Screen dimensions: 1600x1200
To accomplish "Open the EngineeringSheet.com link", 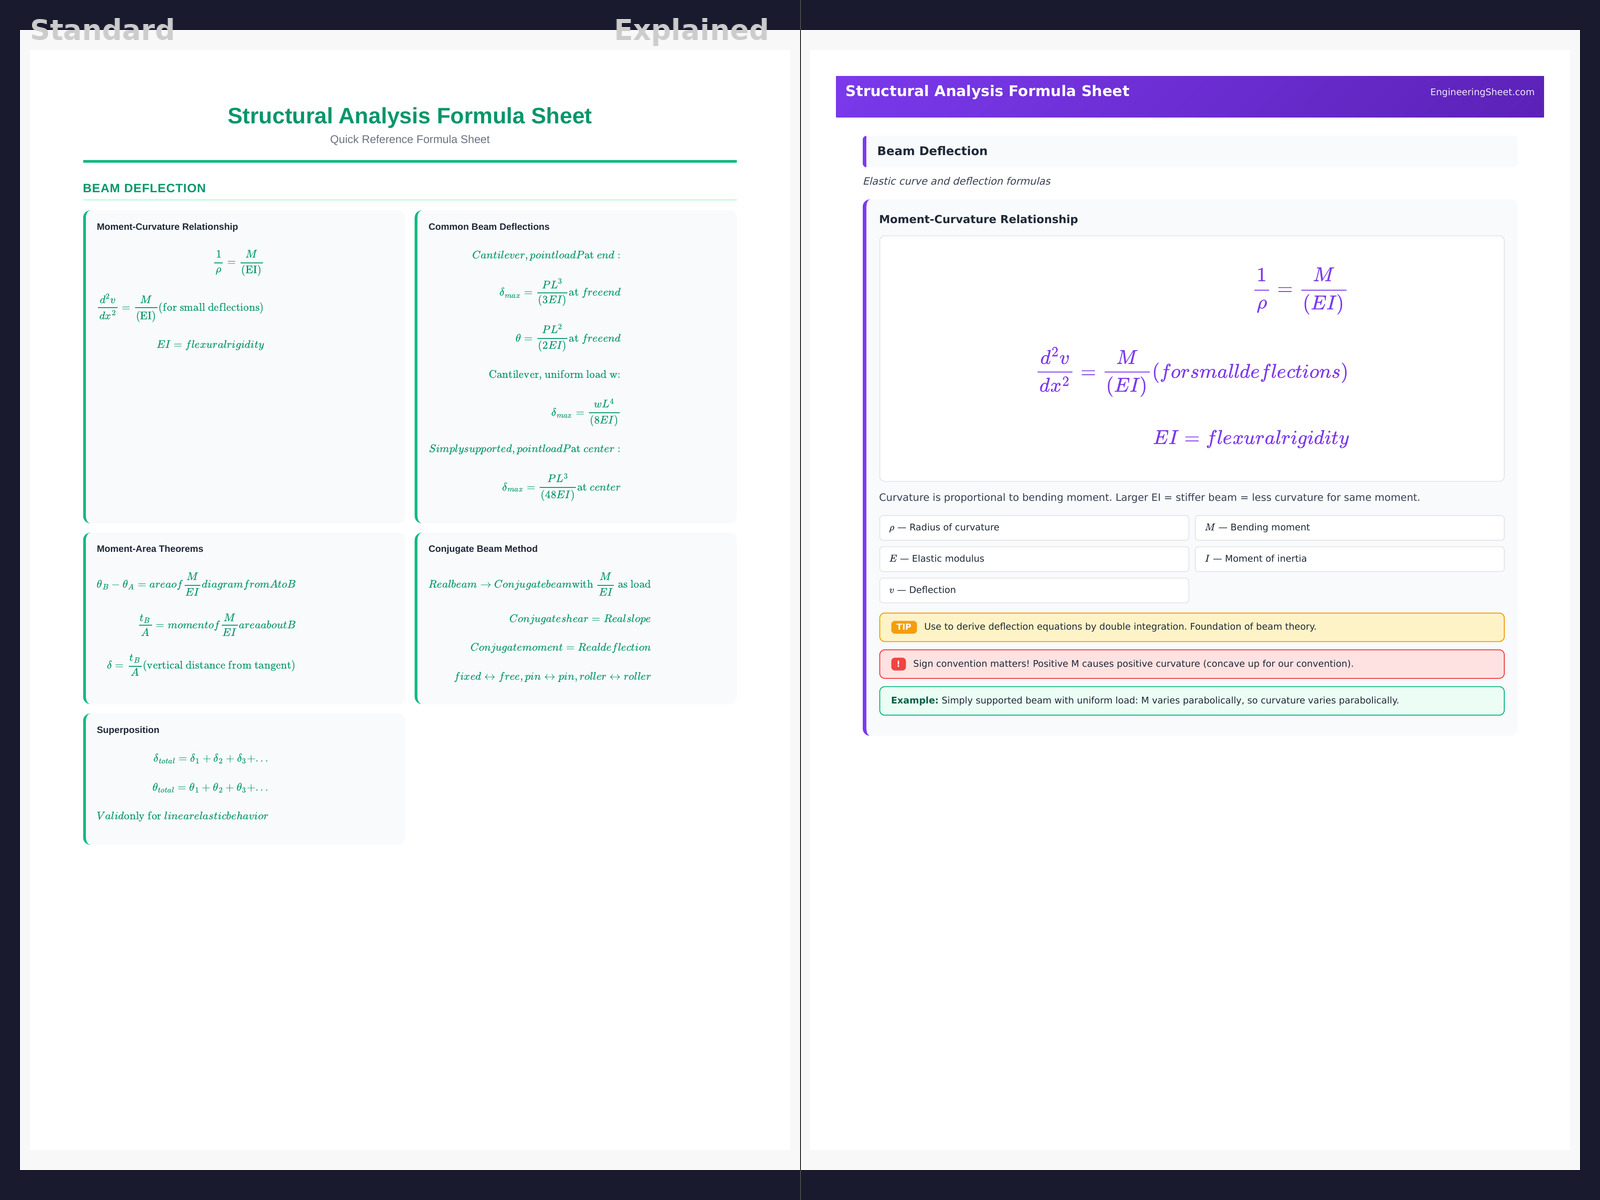I will (x=1481, y=92).
